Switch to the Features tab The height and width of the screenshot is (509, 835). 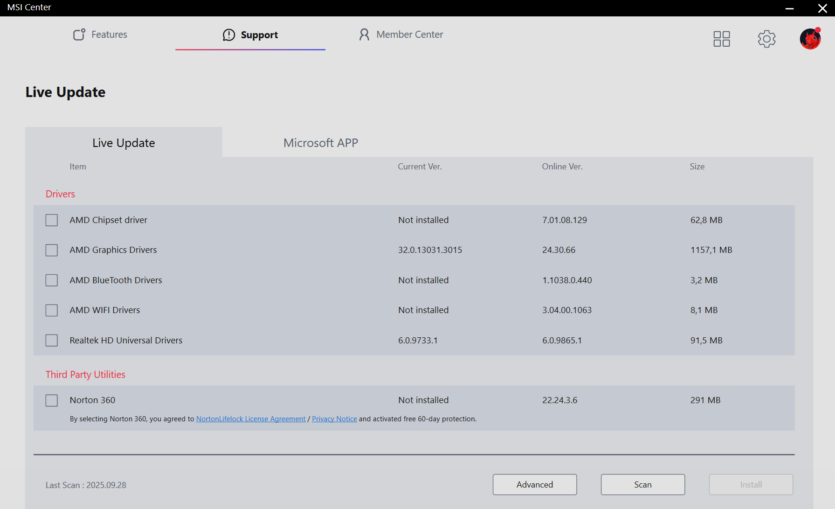100,35
